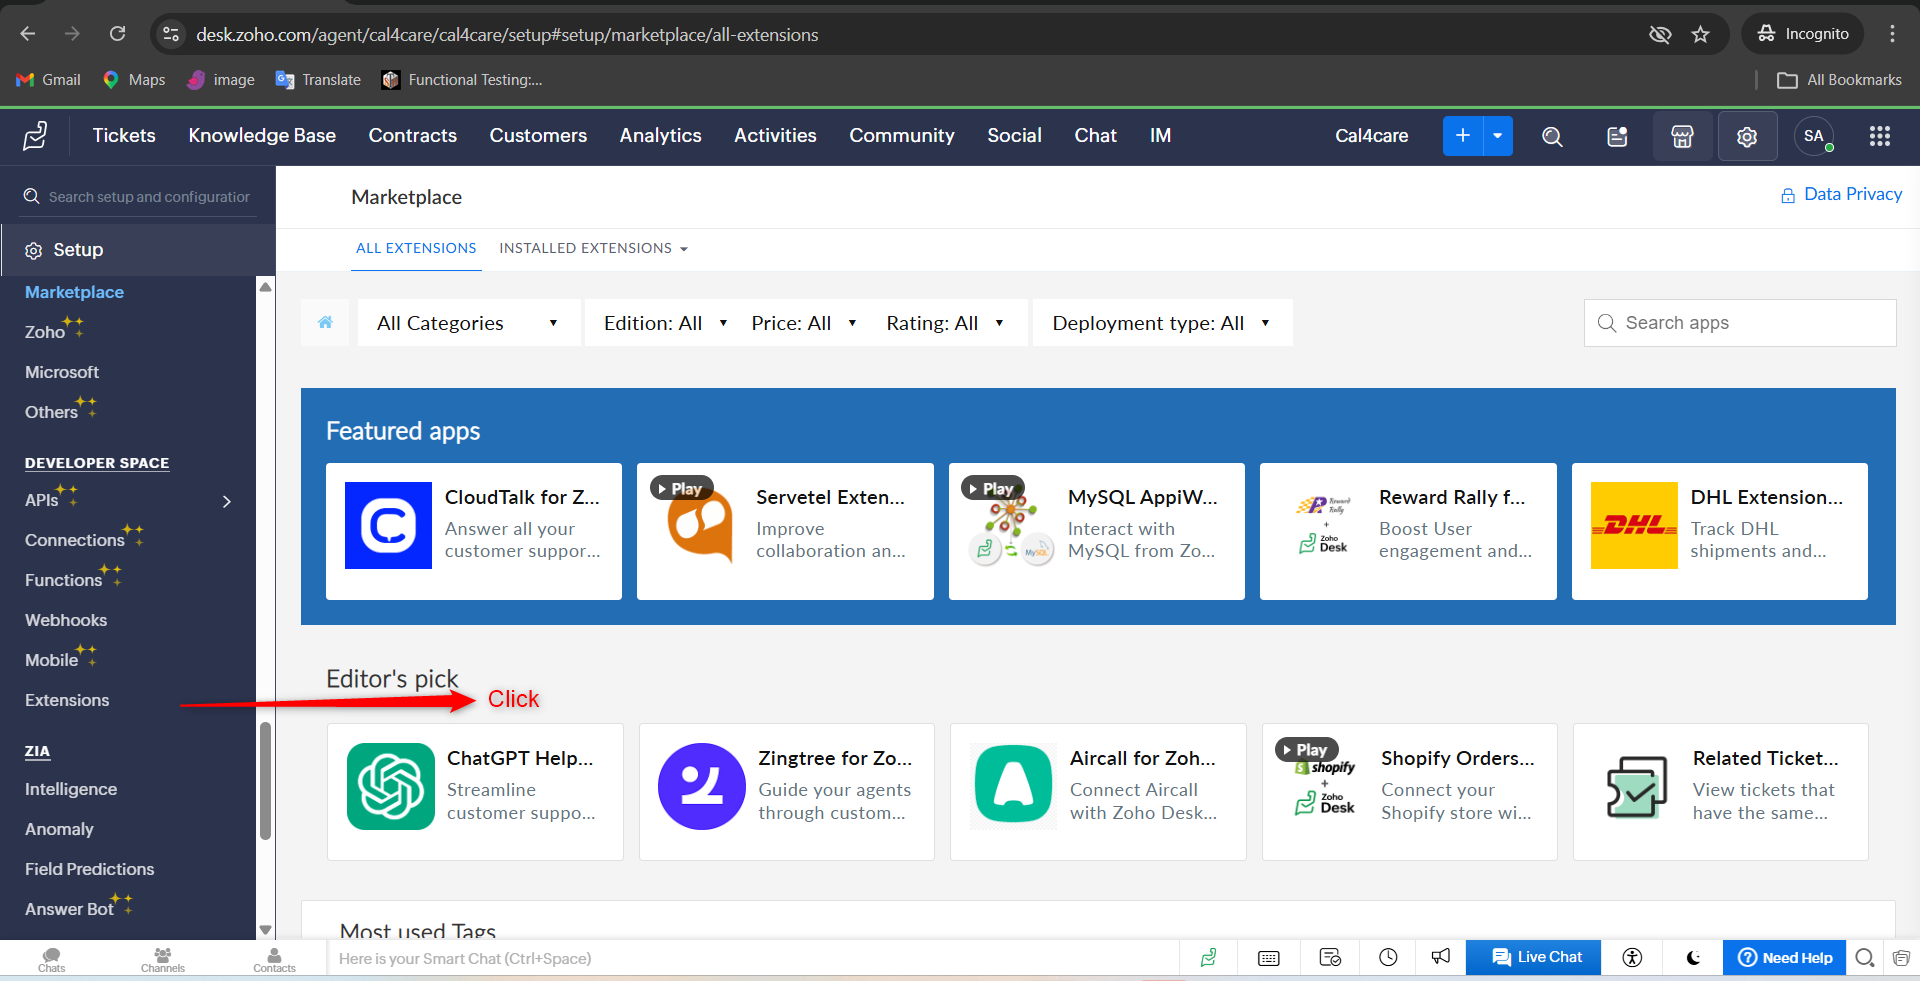Open the CloudTalk app logo
Viewport: 1920px width, 981px height.
388,525
